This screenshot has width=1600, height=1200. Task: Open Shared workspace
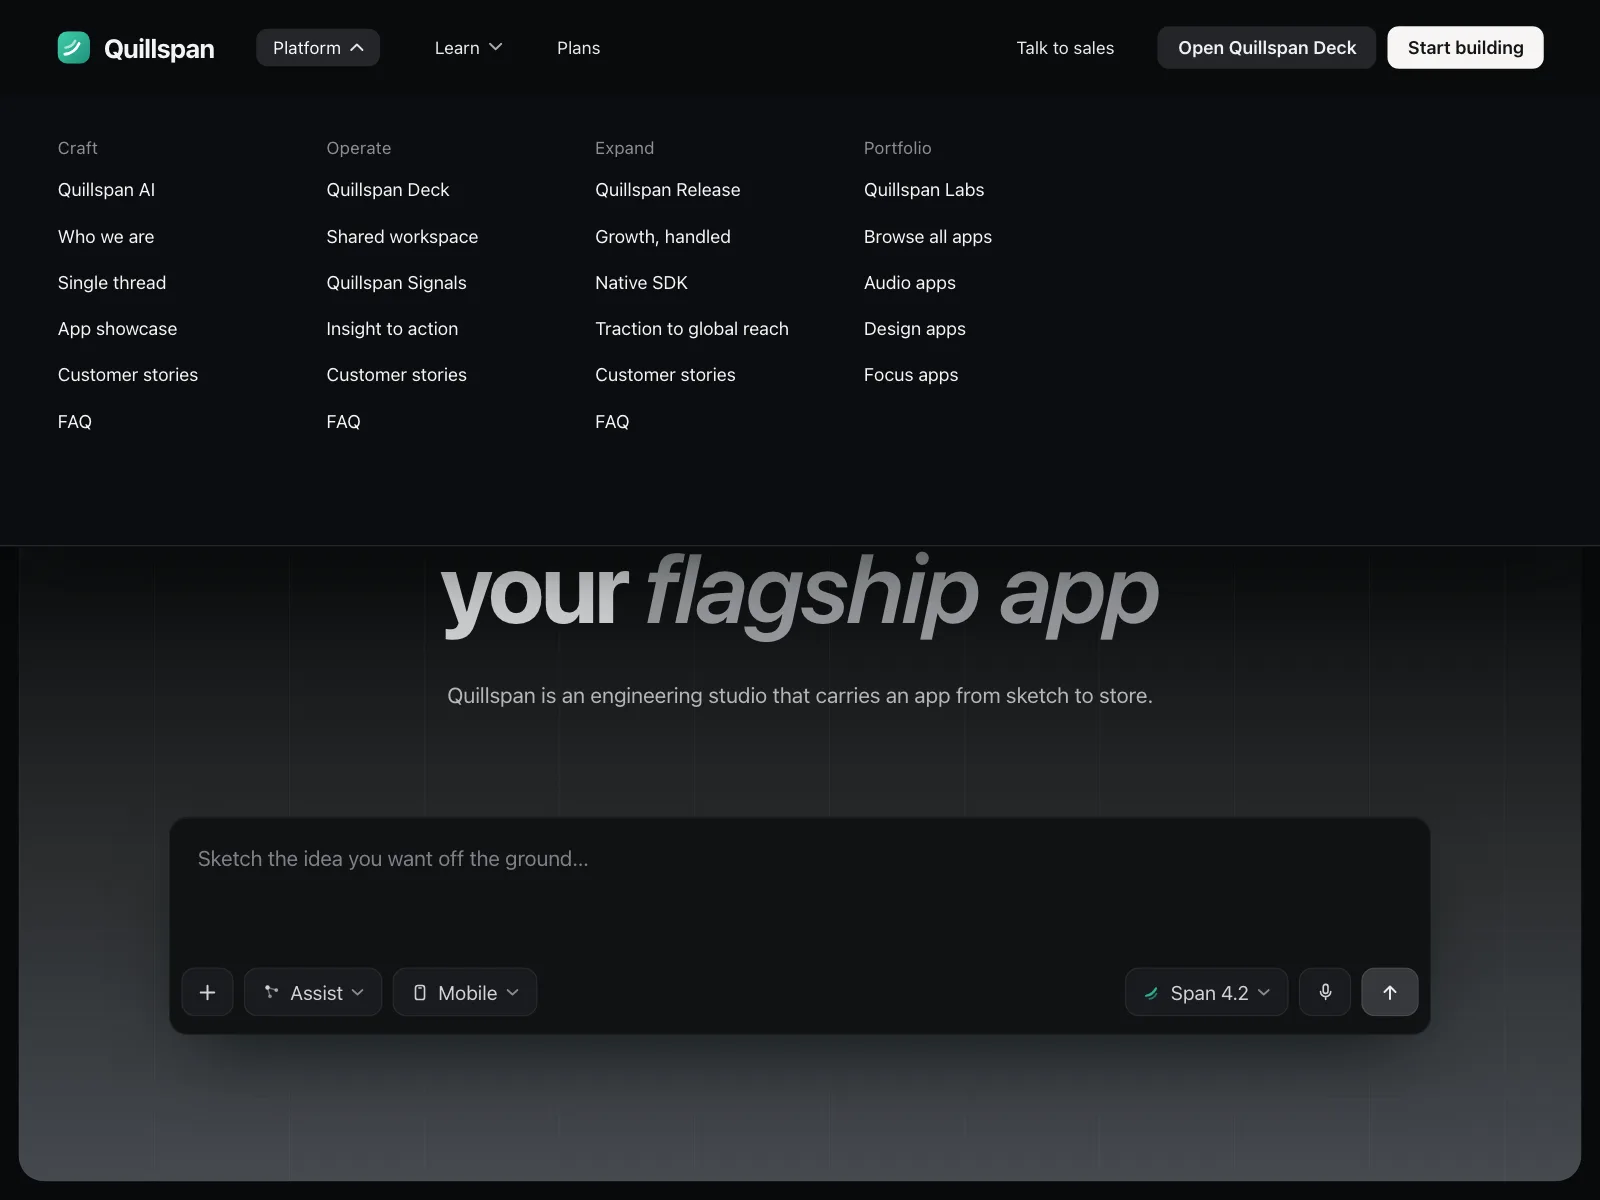pyautogui.click(x=402, y=237)
